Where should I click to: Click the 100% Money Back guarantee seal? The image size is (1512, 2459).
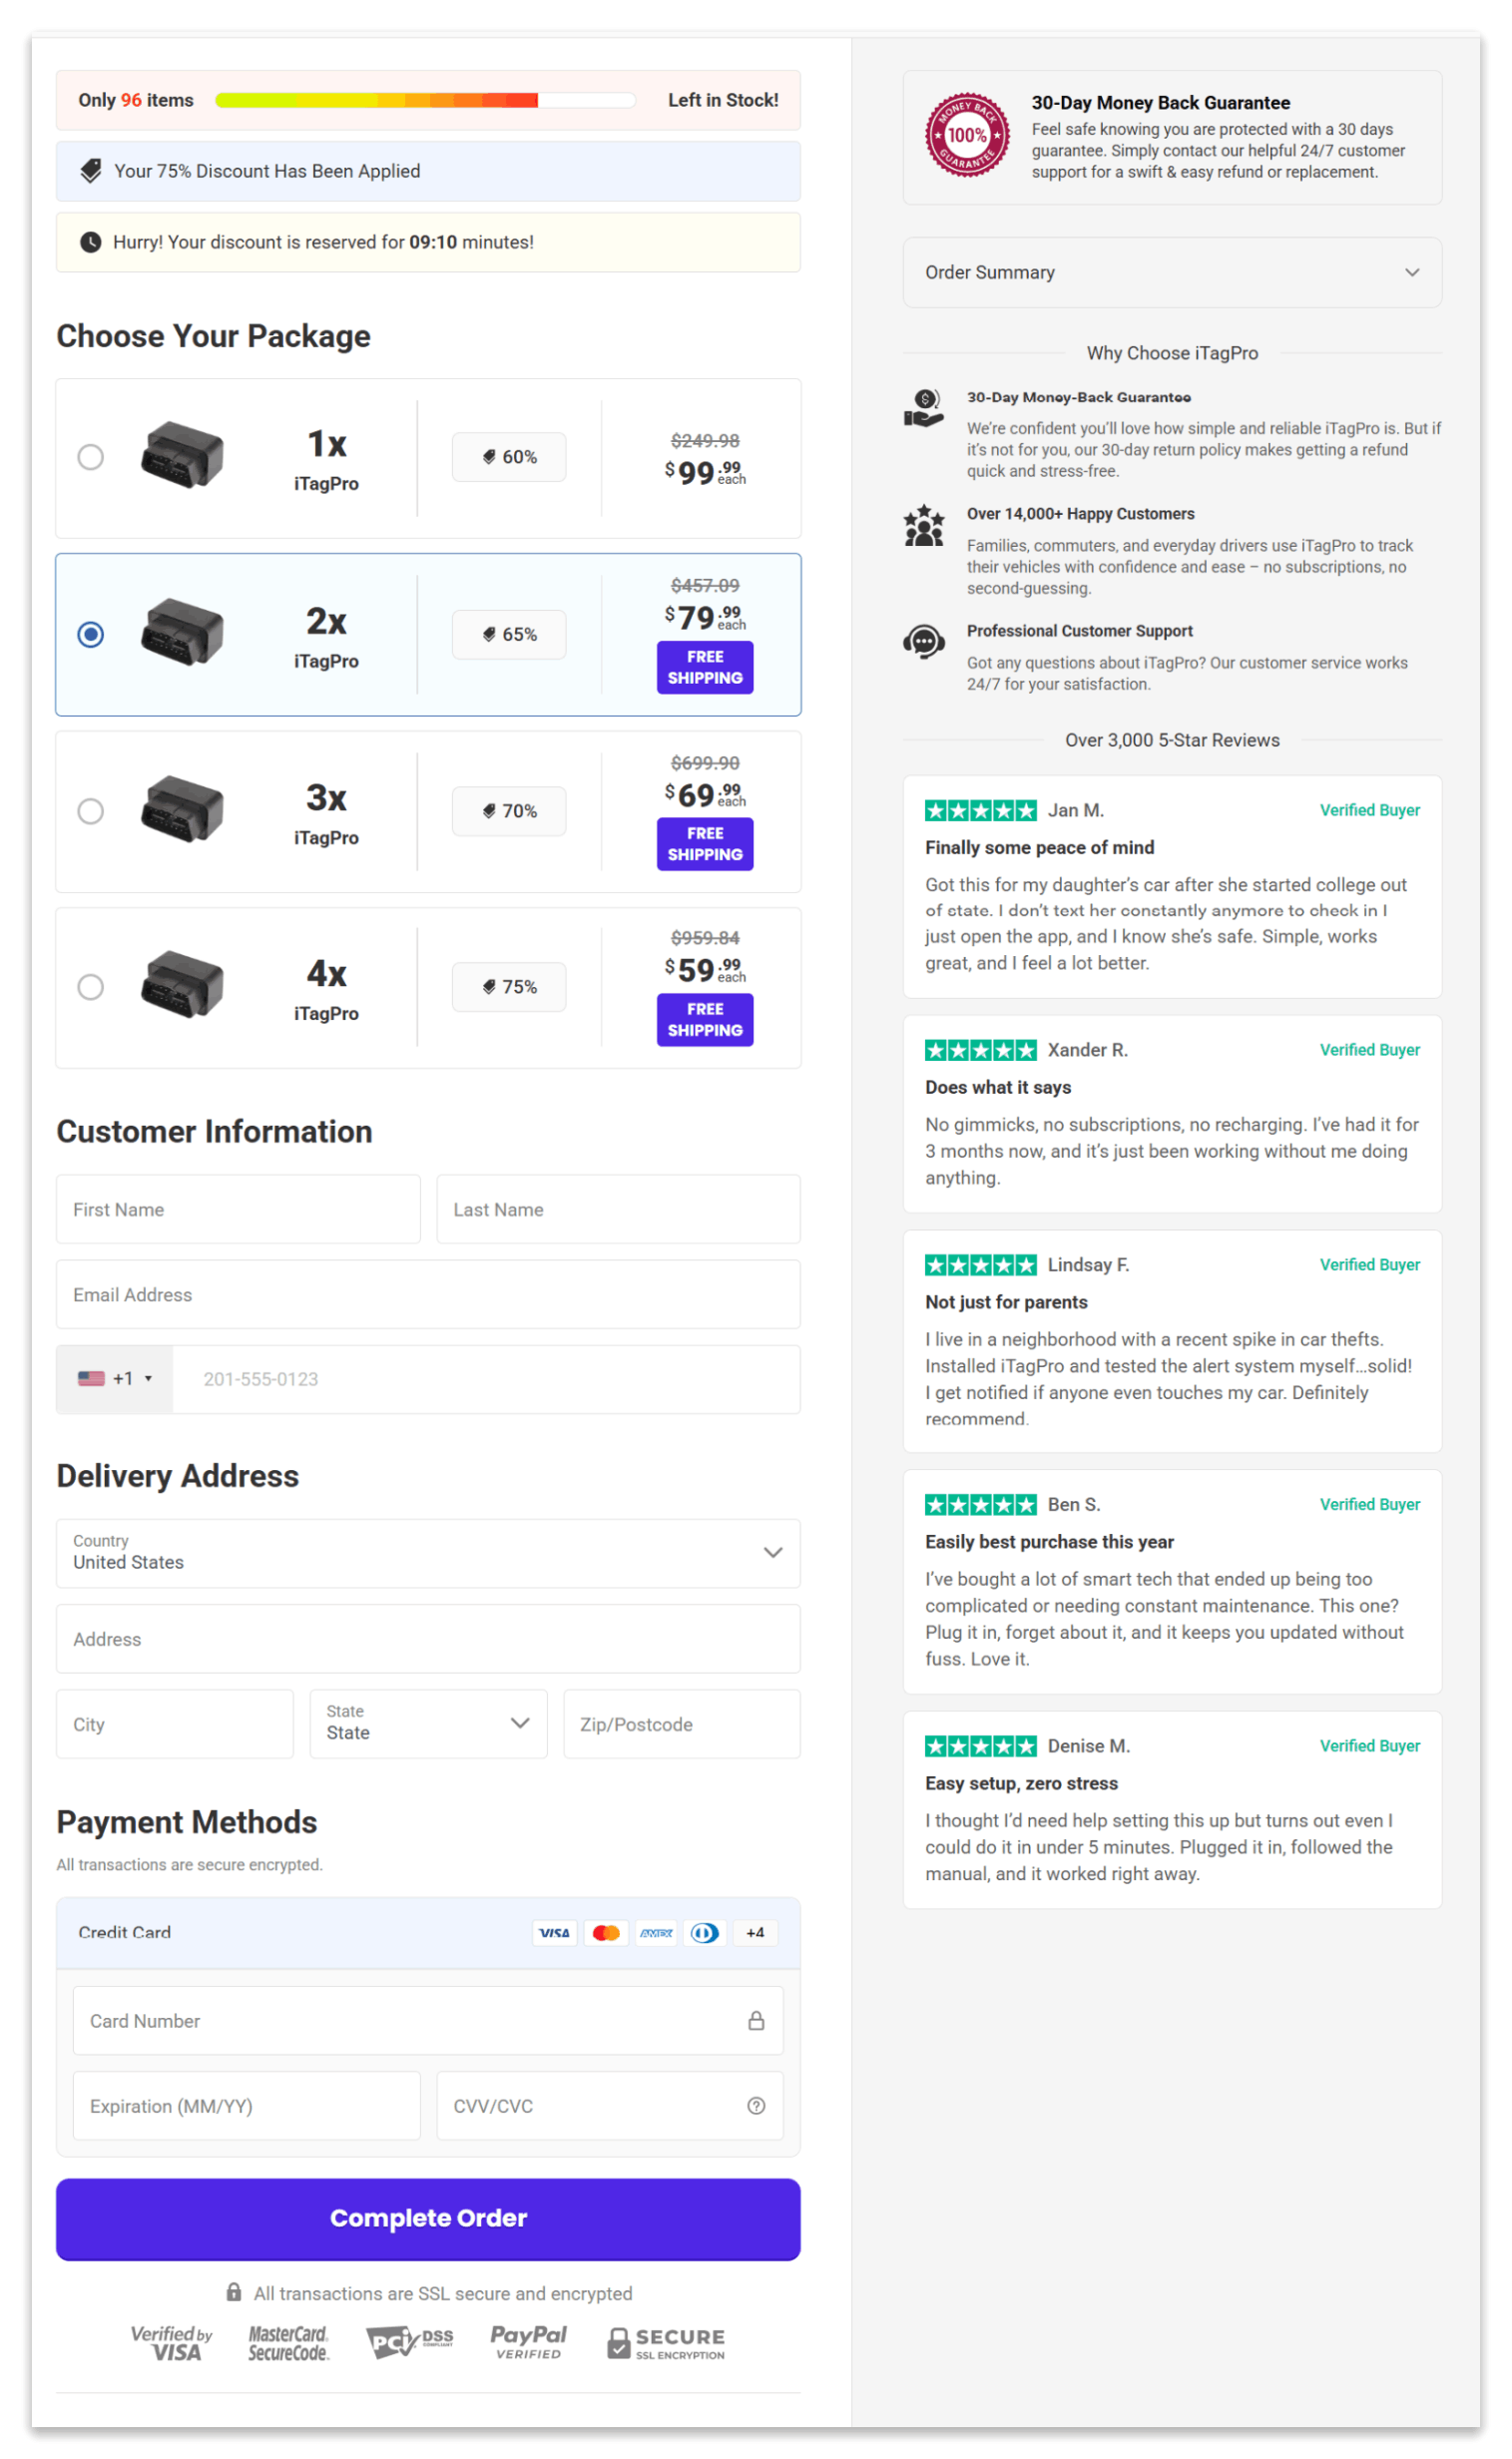[x=967, y=135]
